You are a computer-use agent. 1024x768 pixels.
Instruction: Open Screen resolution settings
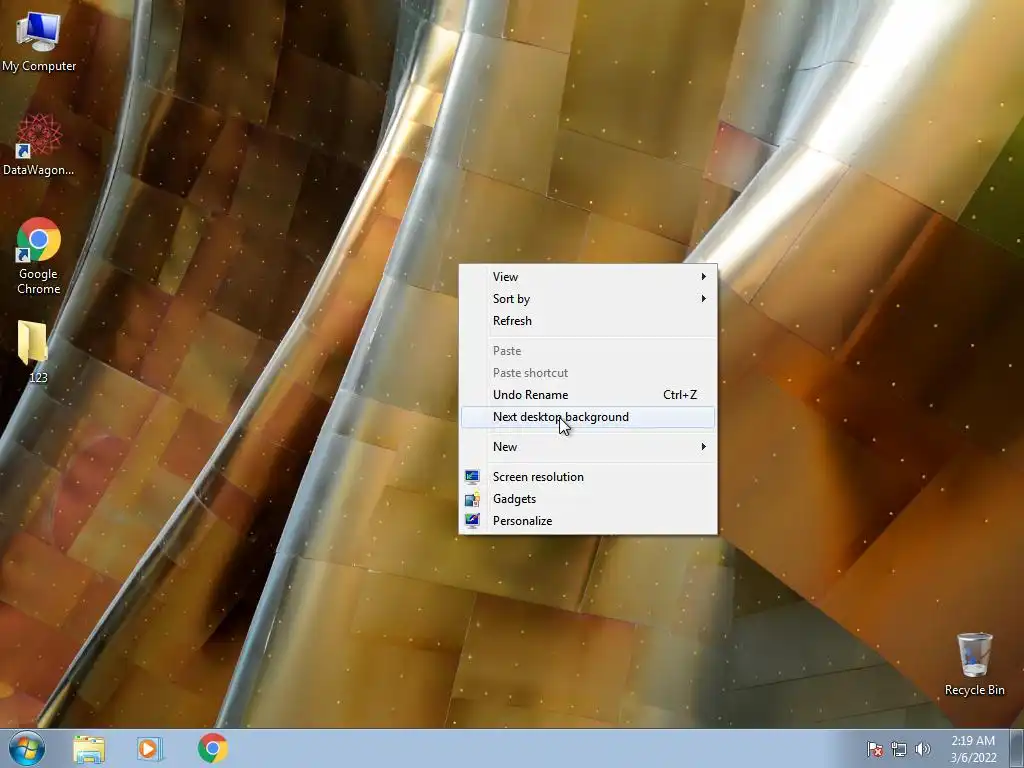click(x=588, y=477)
